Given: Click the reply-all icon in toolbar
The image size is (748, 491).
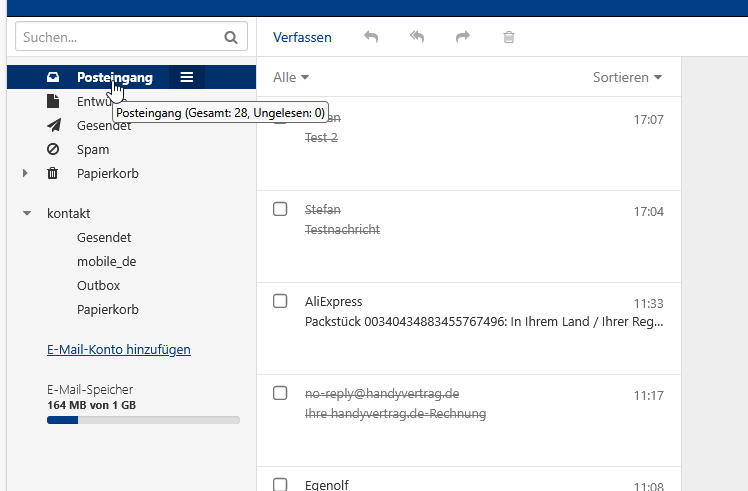Looking at the screenshot, I should click(417, 37).
